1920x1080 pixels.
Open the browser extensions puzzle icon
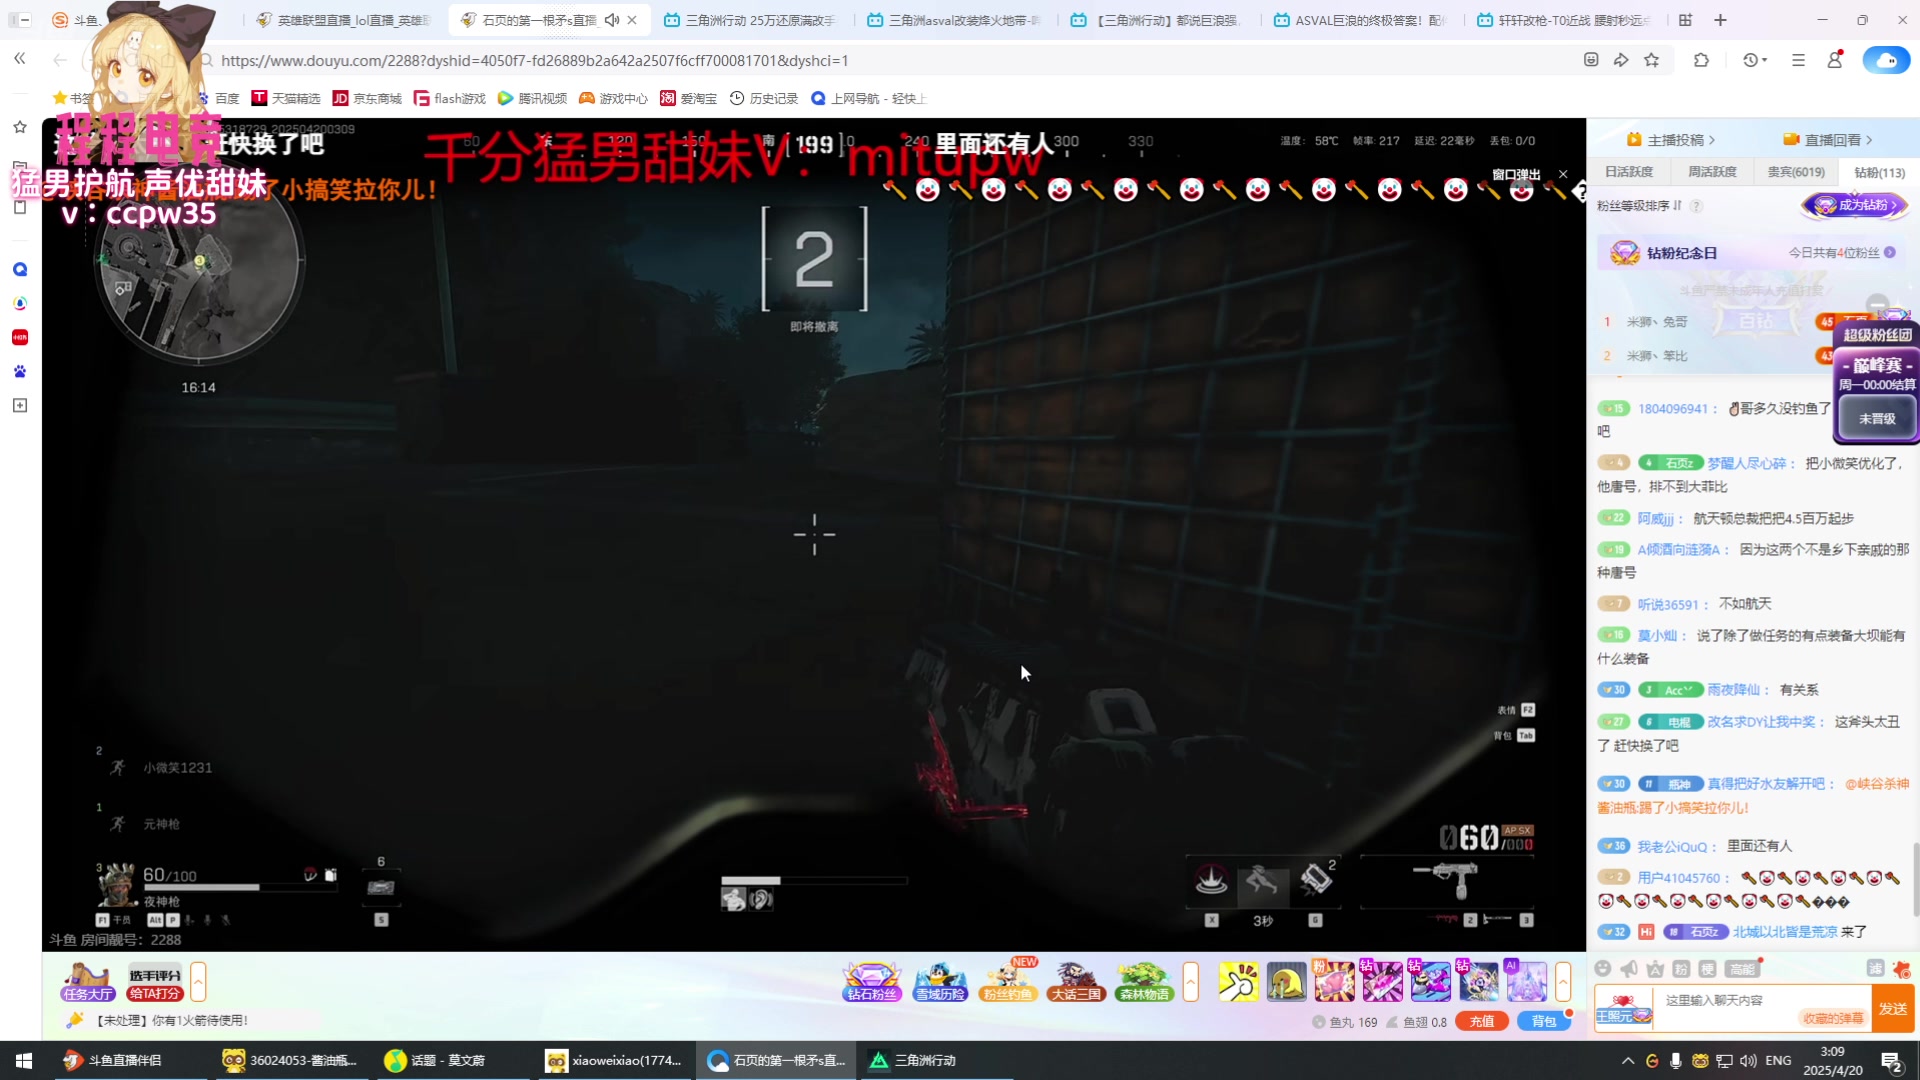(x=1701, y=60)
